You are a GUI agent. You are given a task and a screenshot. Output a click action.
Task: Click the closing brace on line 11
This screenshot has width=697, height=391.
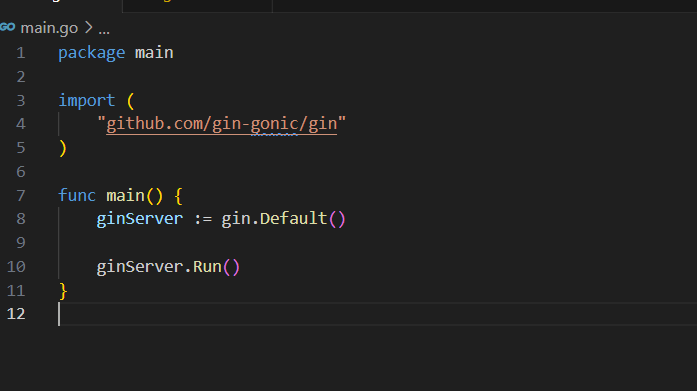click(63, 291)
